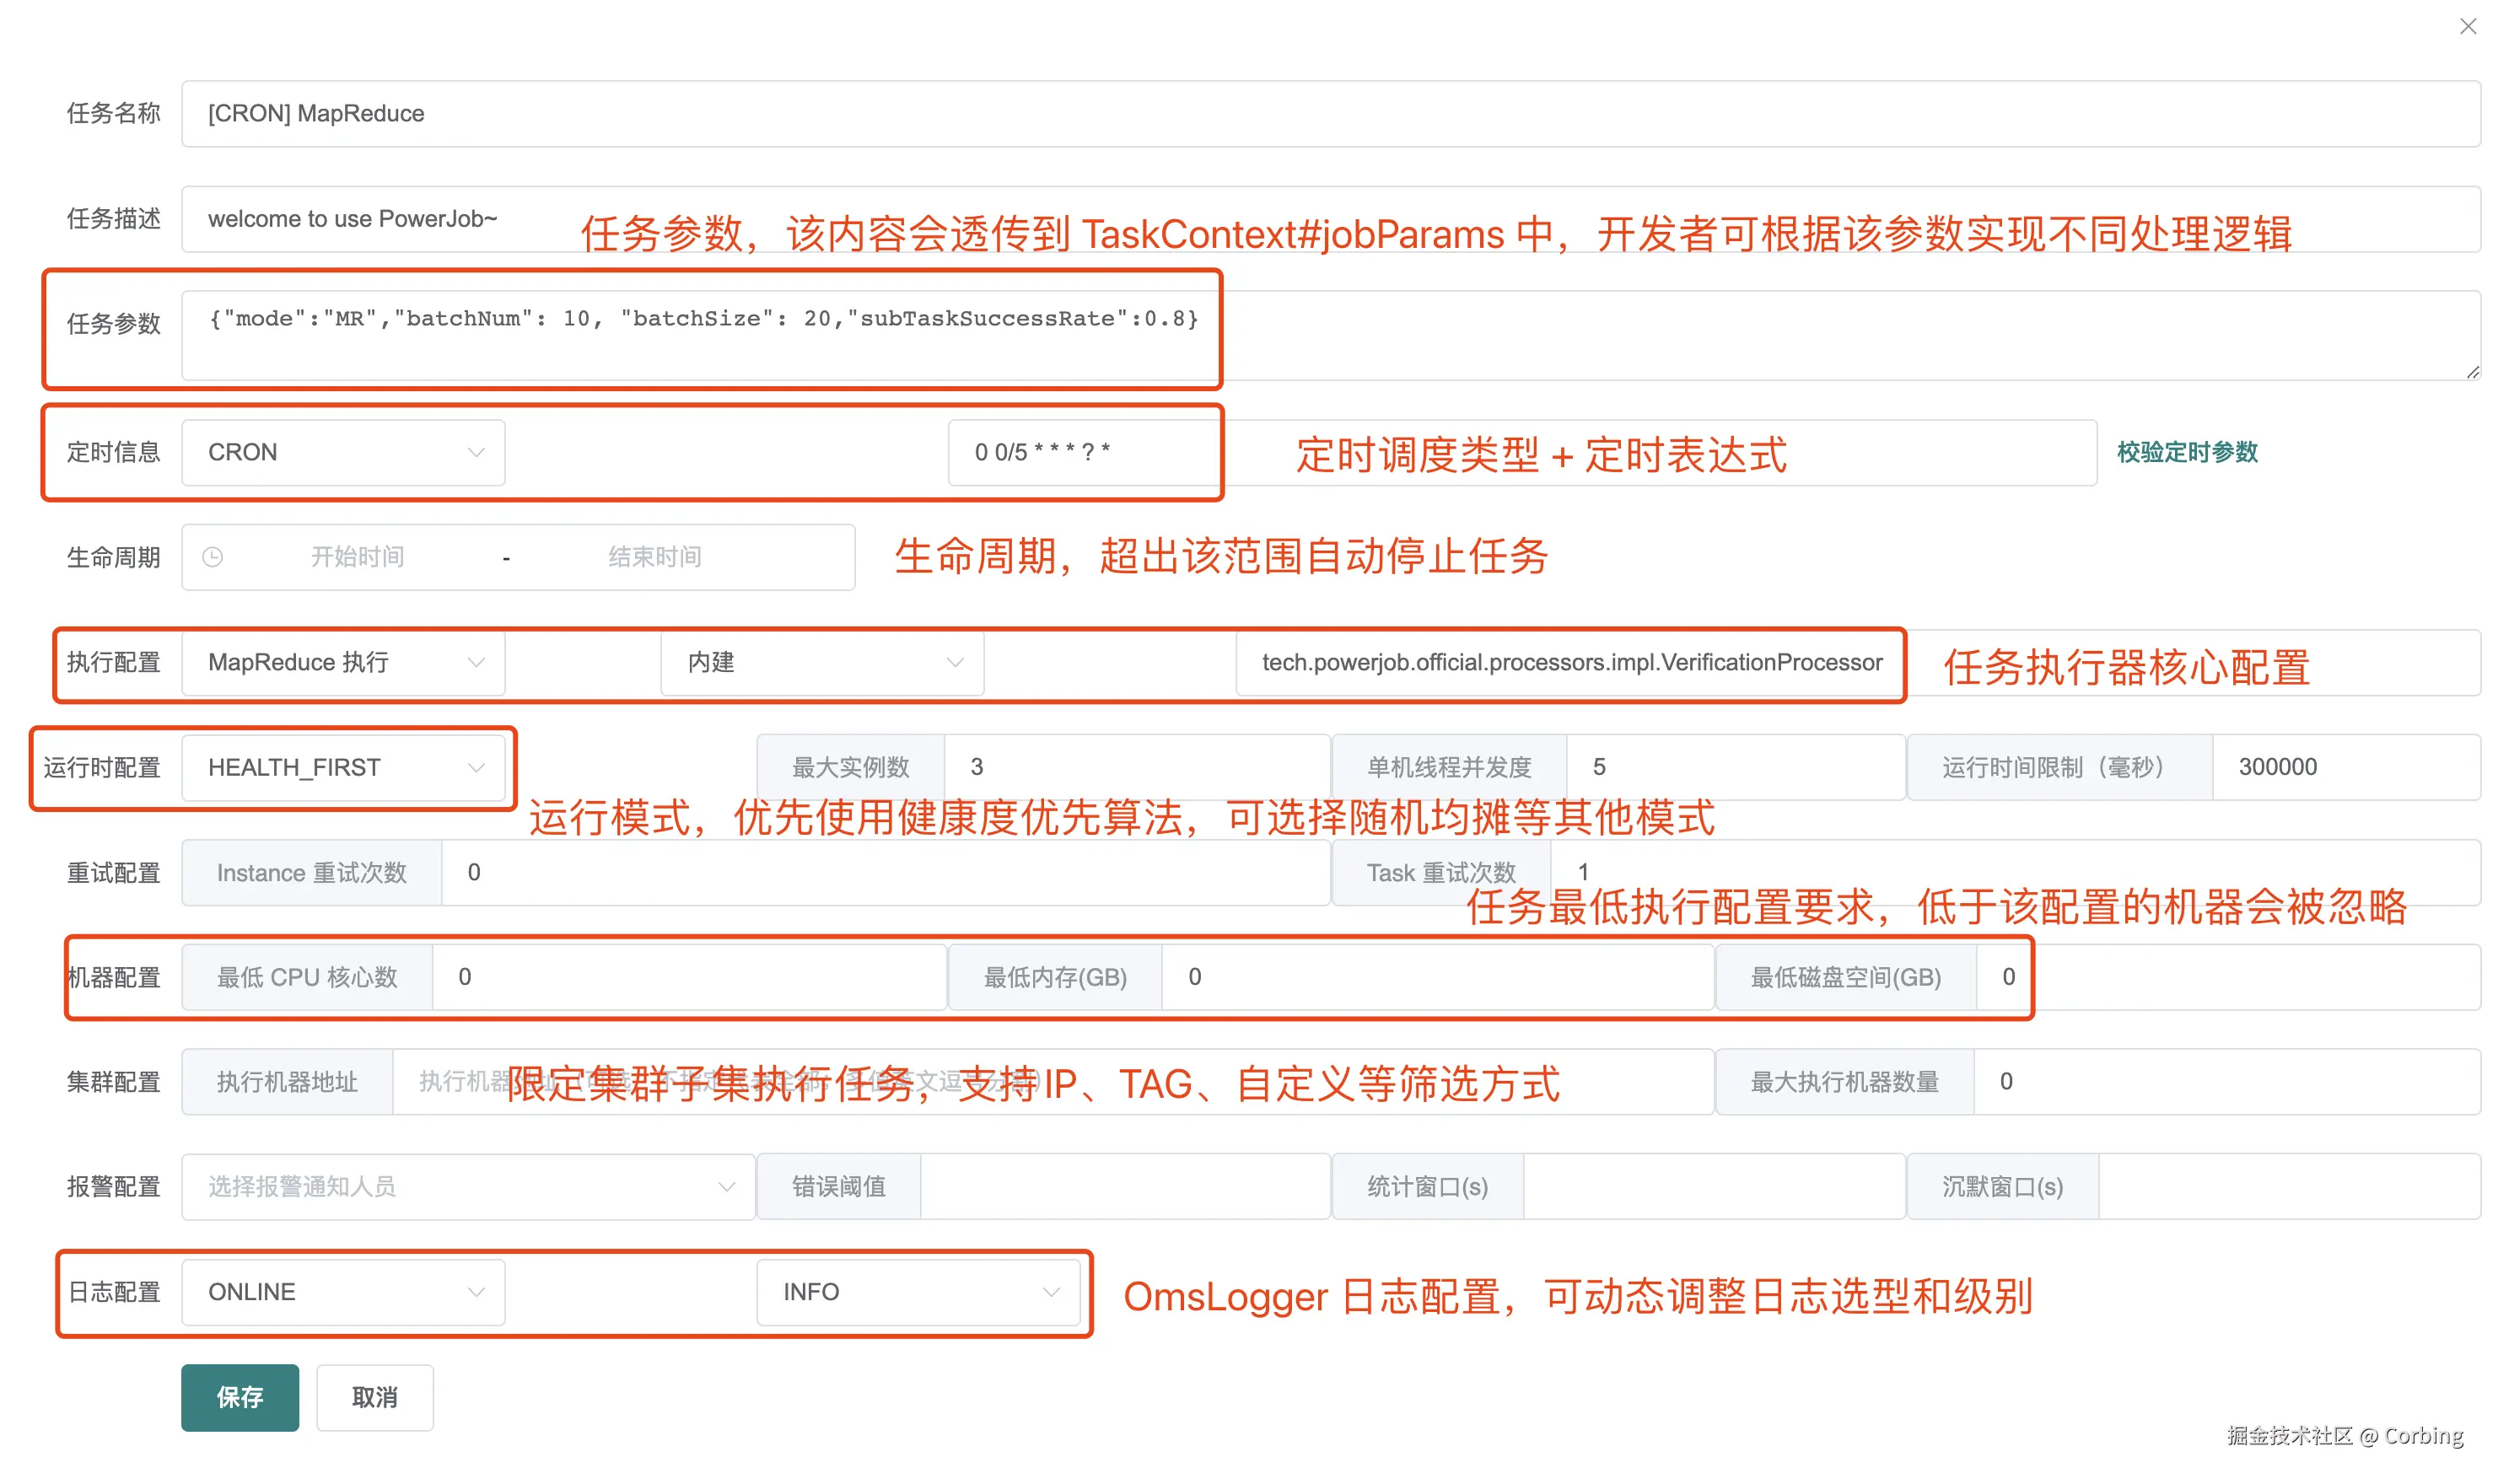Select the 结束时间 end time field
The width and height of the screenshot is (2498, 1484).
tap(654, 557)
